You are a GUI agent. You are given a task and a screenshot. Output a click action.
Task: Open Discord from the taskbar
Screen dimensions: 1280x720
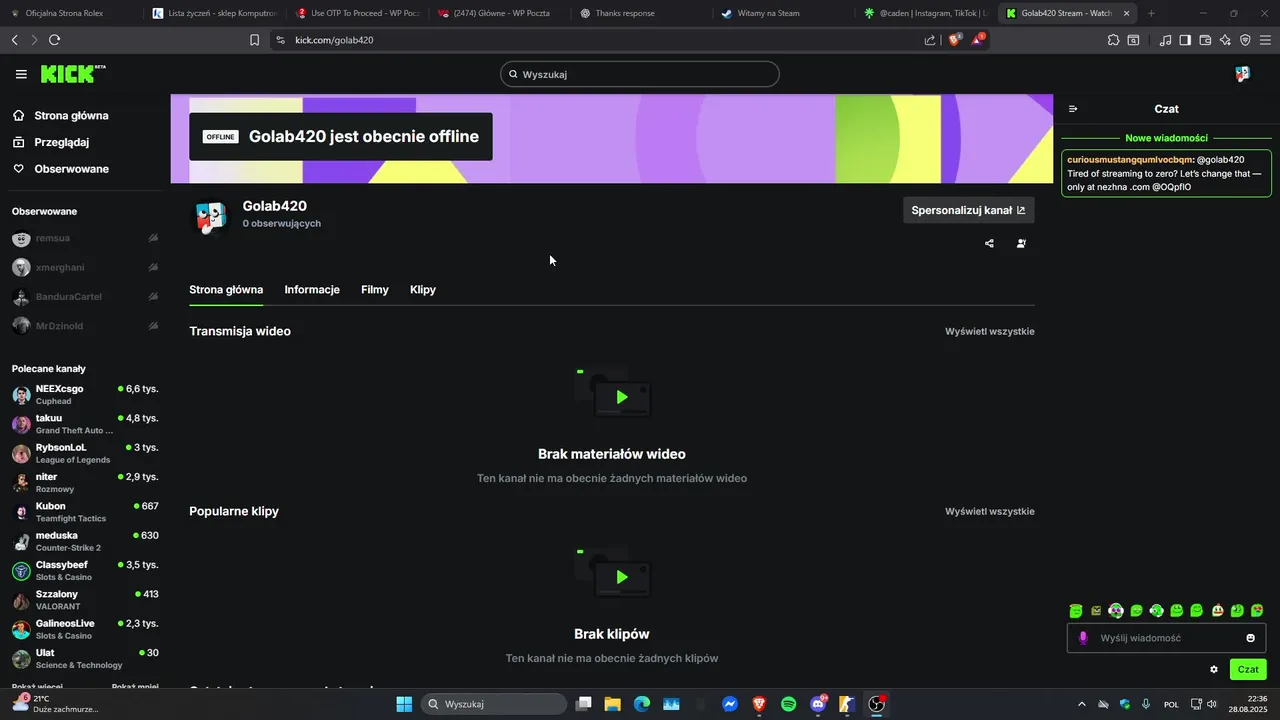tap(818, 704)
